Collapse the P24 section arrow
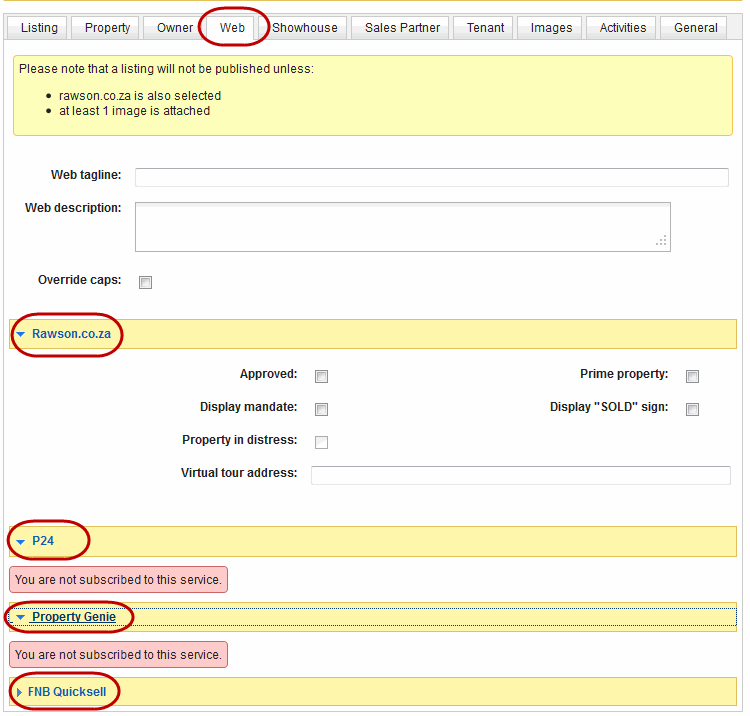 22,541
